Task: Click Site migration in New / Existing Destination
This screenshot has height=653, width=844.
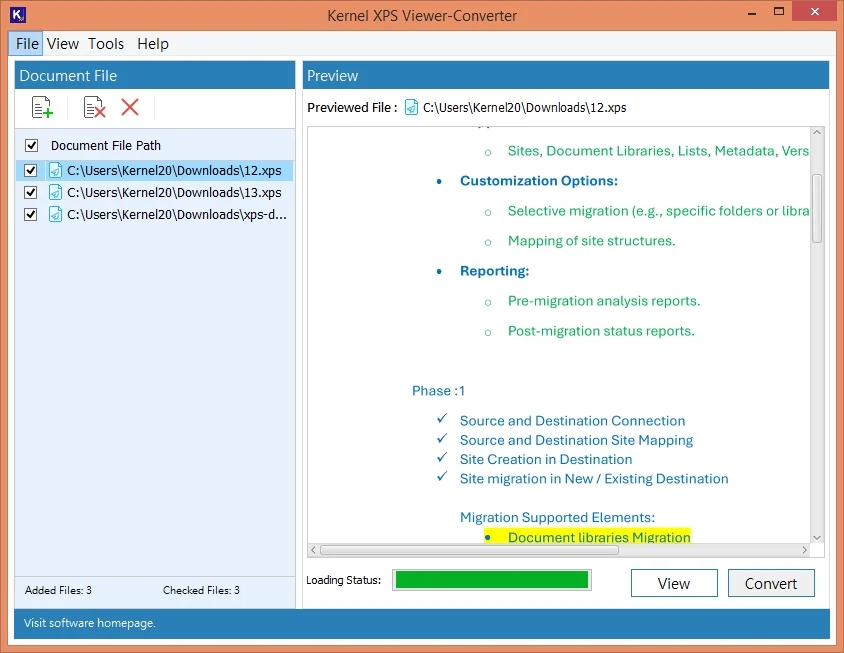Action: tap(594, 479)
